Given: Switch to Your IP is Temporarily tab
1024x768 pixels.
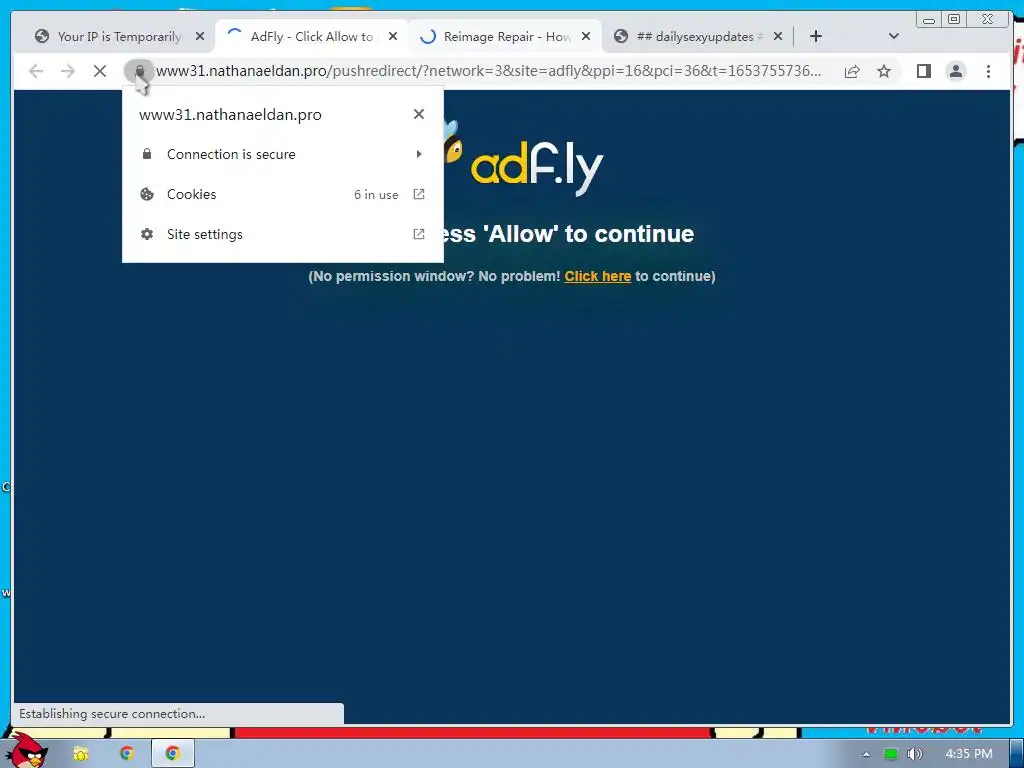Looking at the screenshot, I should tap(119, 37).
